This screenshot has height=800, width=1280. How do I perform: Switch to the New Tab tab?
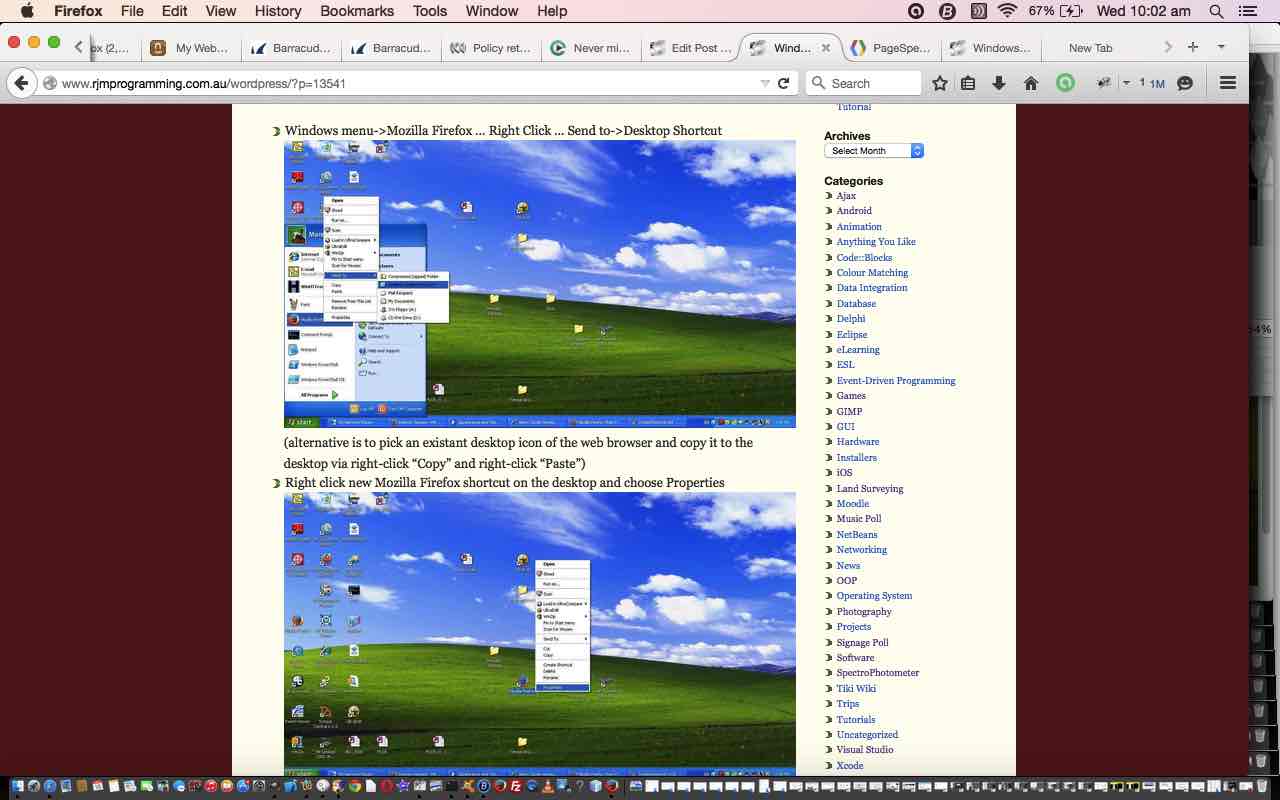(1090, 47)
